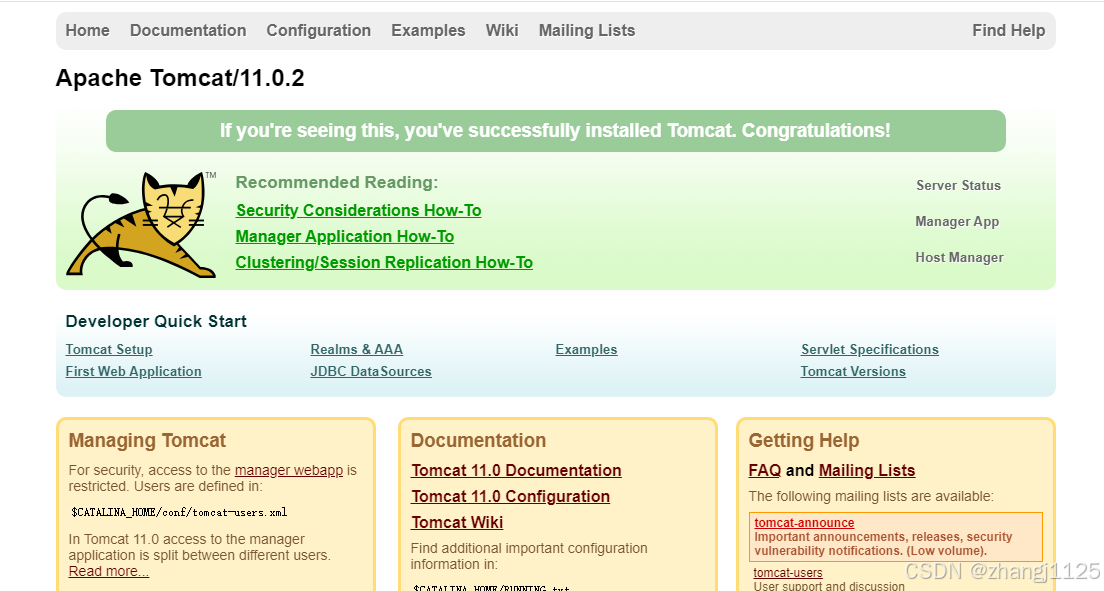
Task: Open Clustering/Session Replication How-To link
Action: click(384, 263)
